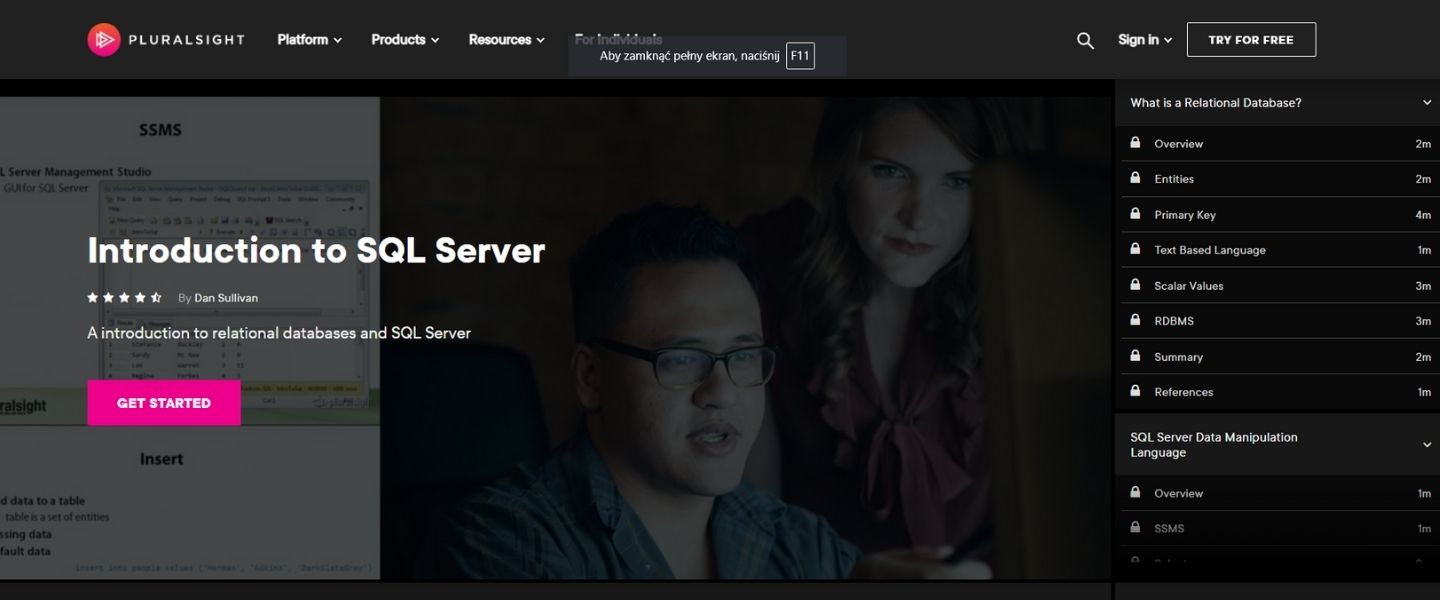Click the TRY FOR FREE button
Image resolution: width=1440 pixels, height=600 pixels.
(1251, 40)
